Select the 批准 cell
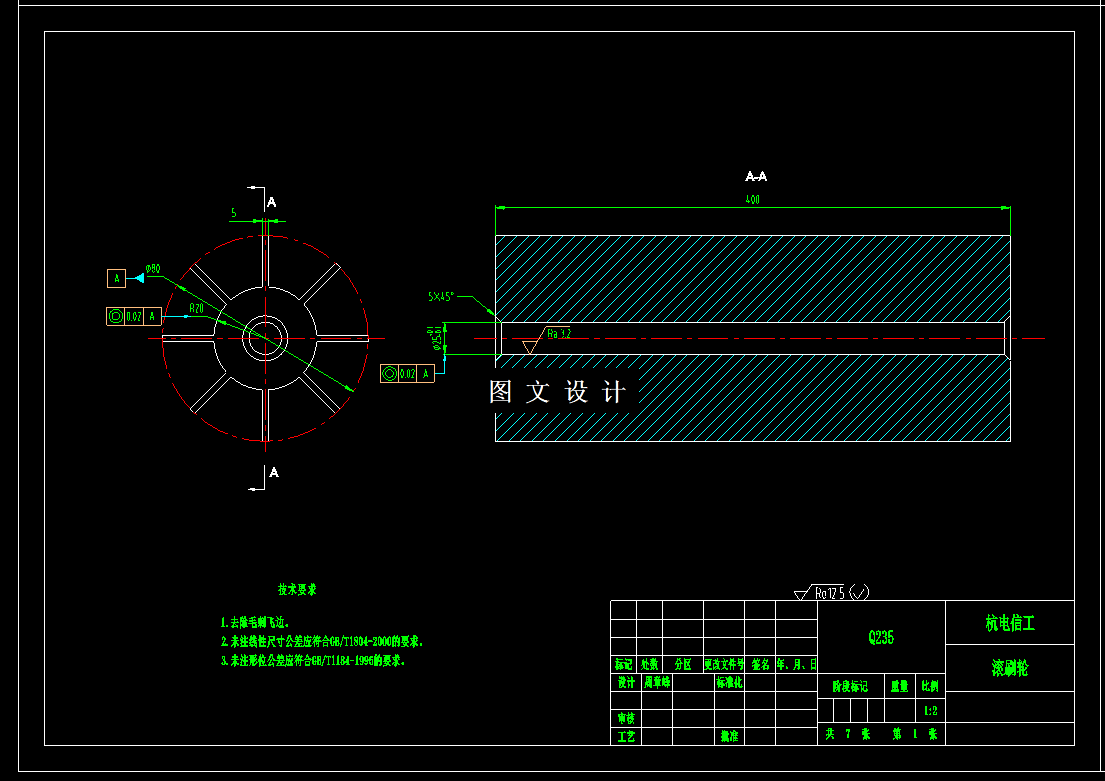 (729, 737)
